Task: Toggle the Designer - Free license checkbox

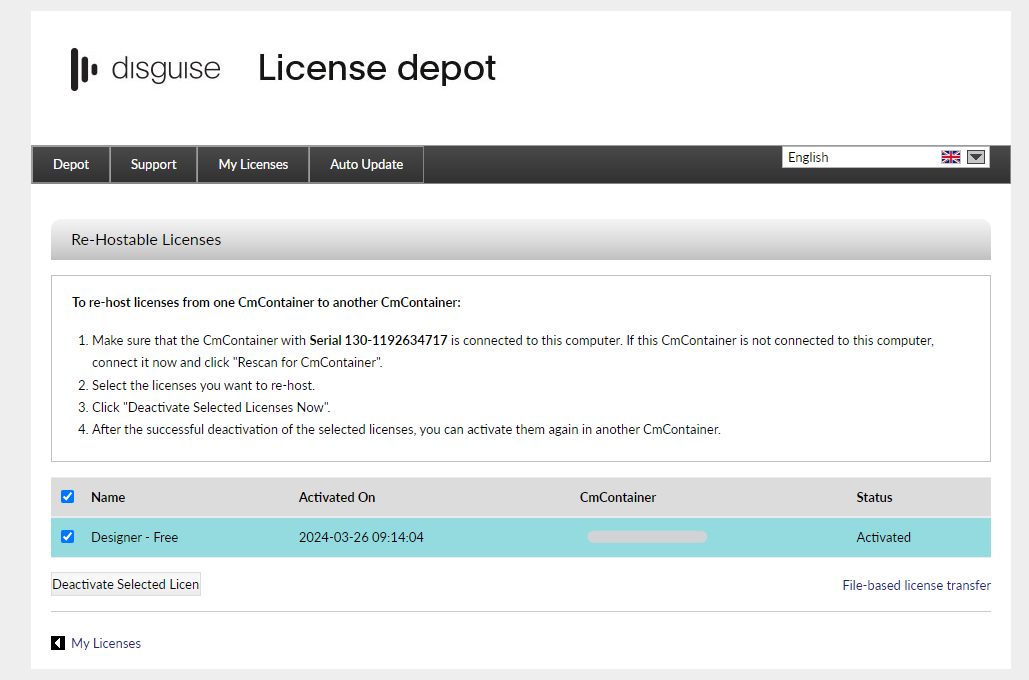Action: (x=67, y=536)
